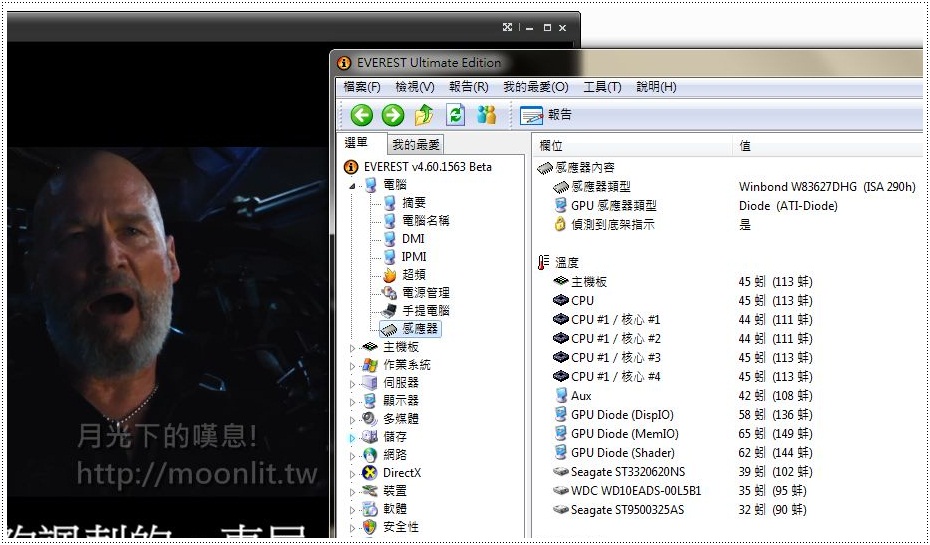Collapse the 電腦 tree node
The image size is (930, 545).
(x=352, y=185)
